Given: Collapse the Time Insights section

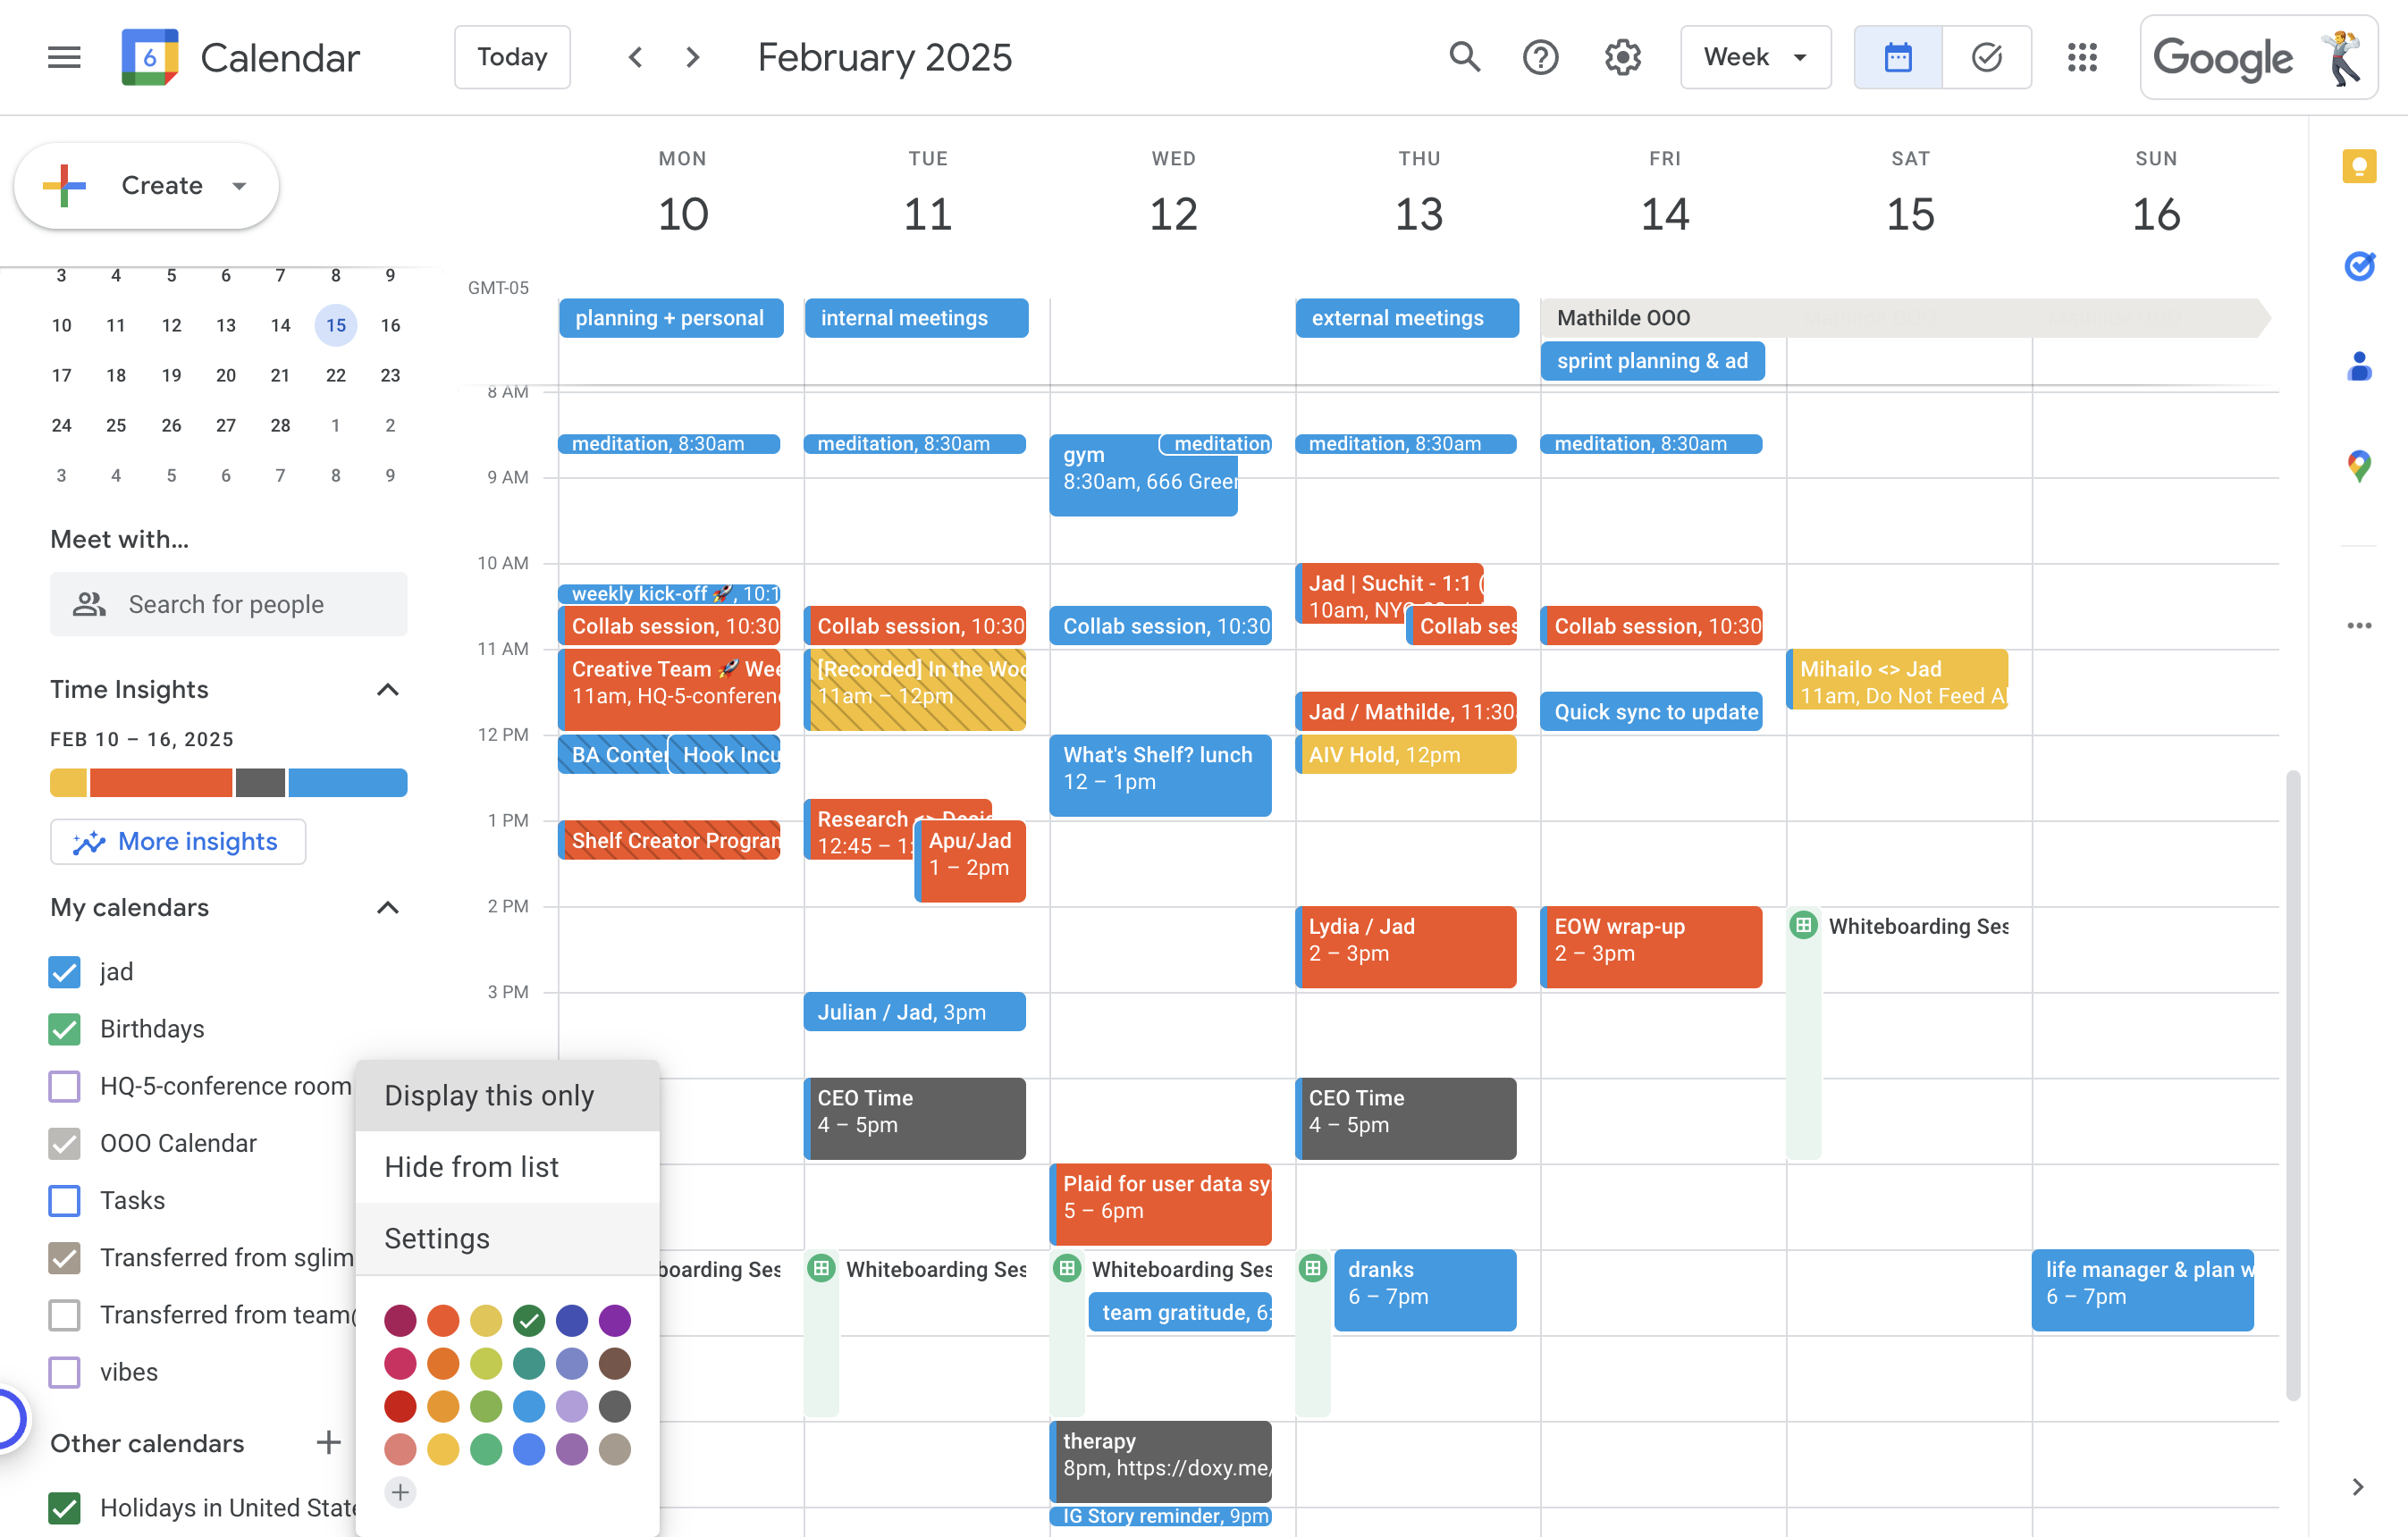Looking at the screenshot, I should pos(387,689).
